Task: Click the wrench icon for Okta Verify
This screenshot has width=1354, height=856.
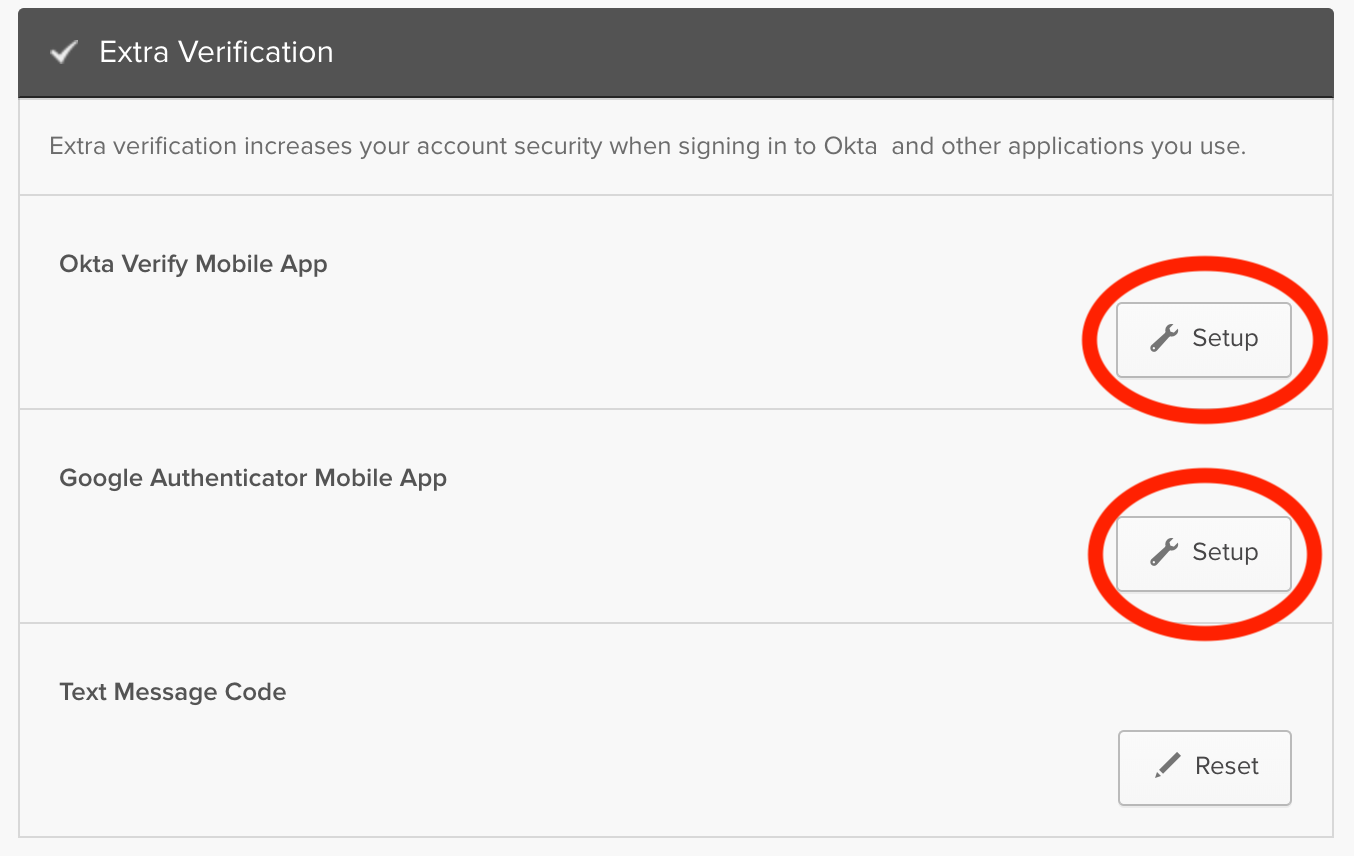Action: (x=1163, y=339)
